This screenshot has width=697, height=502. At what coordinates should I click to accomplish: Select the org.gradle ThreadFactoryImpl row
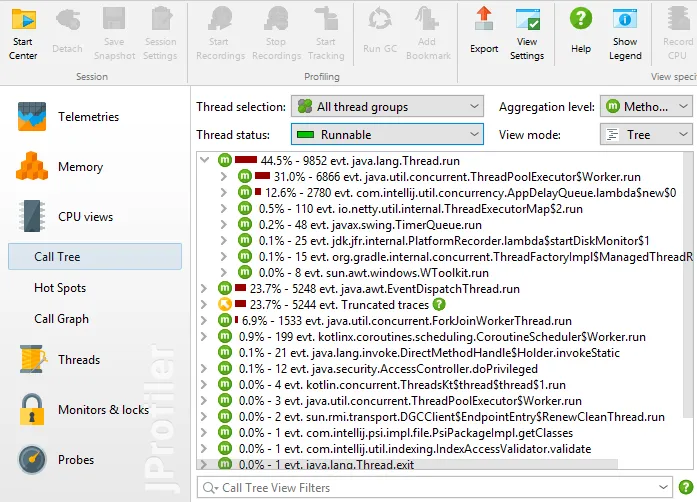(x=465, y=257)
